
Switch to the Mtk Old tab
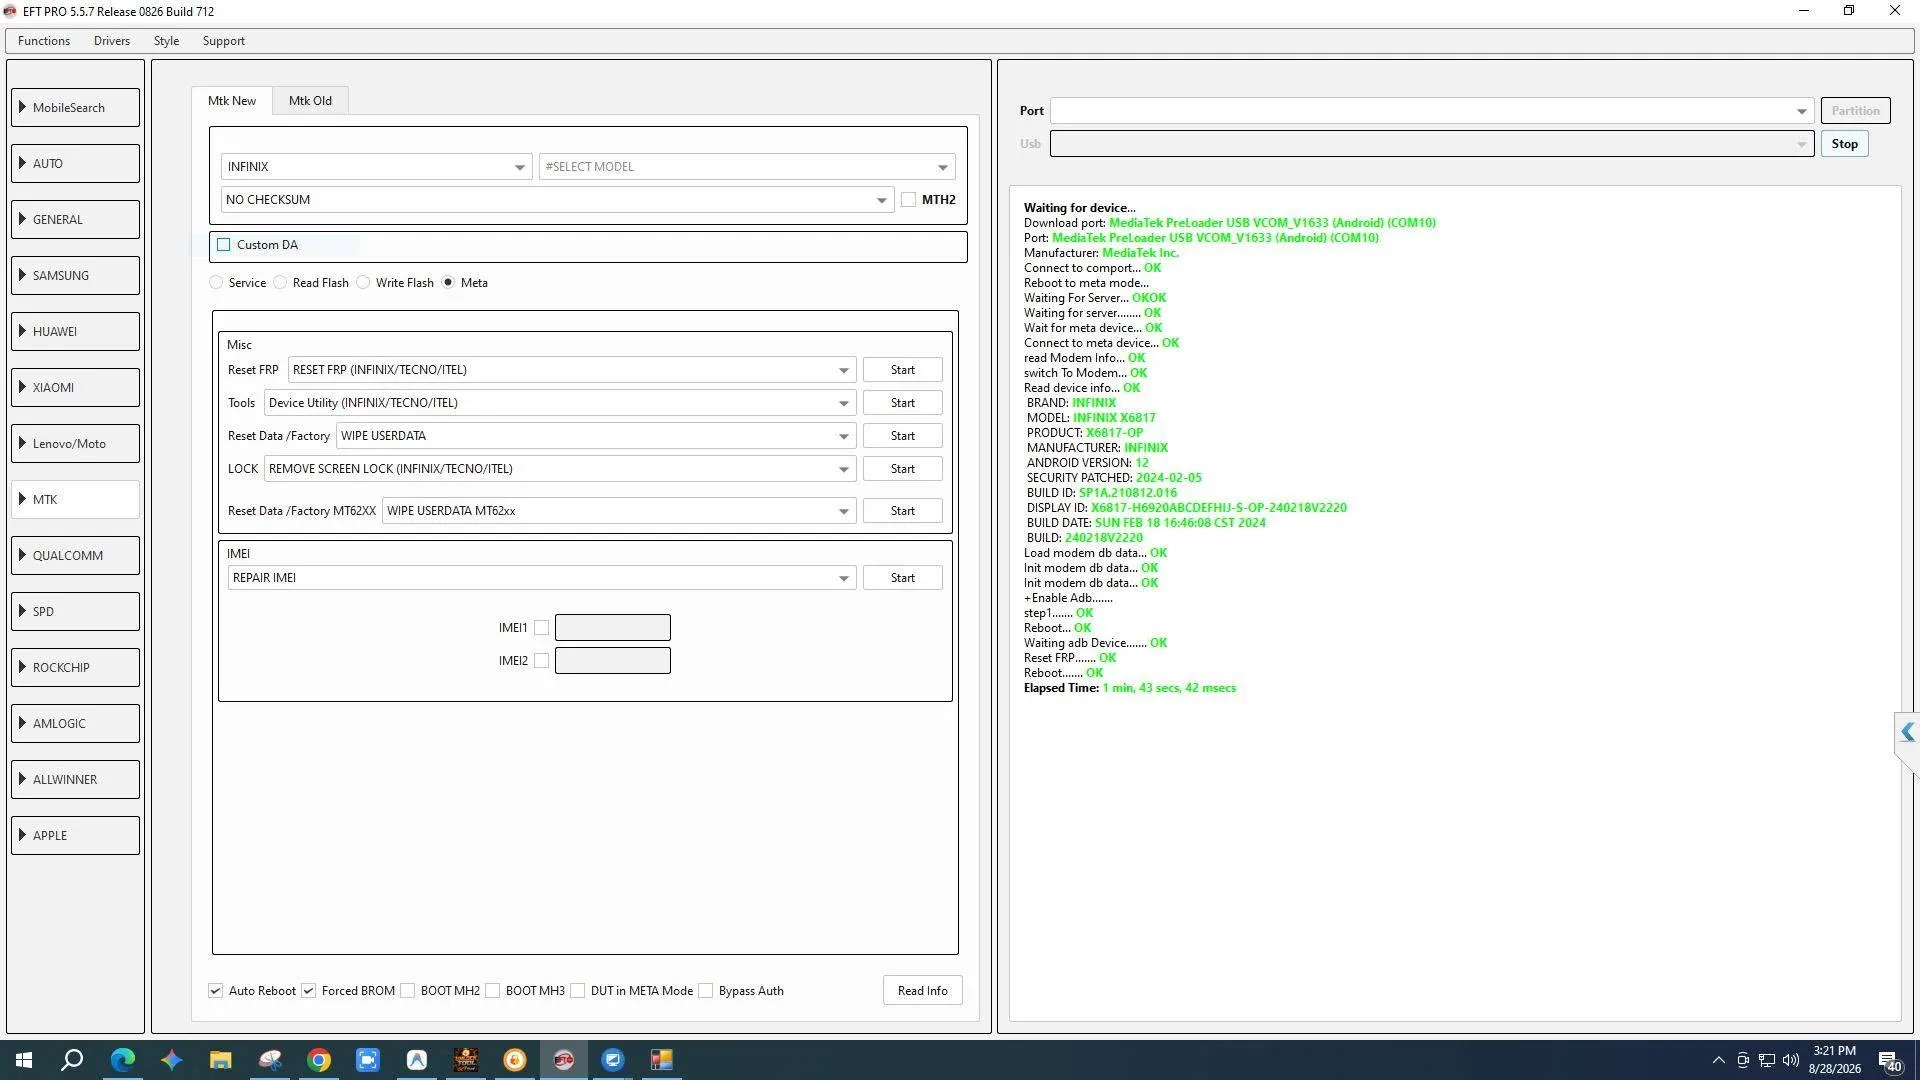[310, 101]
